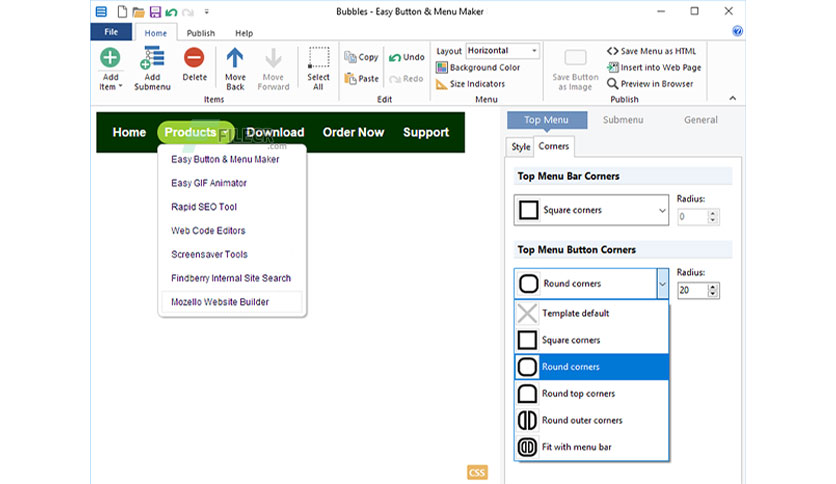Choose Square corners in open list
The width and height of the screenshot is (836, 484).
coord(592,340)
